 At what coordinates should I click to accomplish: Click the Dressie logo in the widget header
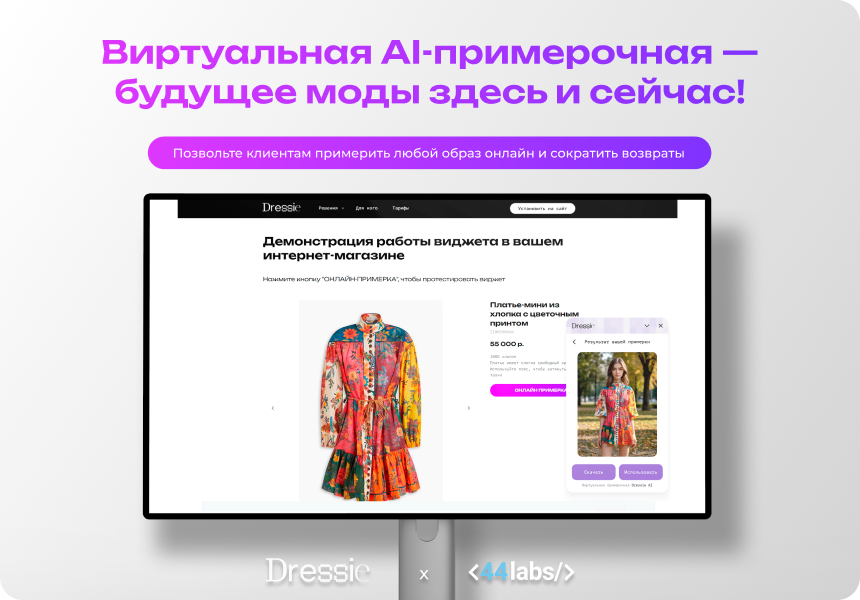581,325
